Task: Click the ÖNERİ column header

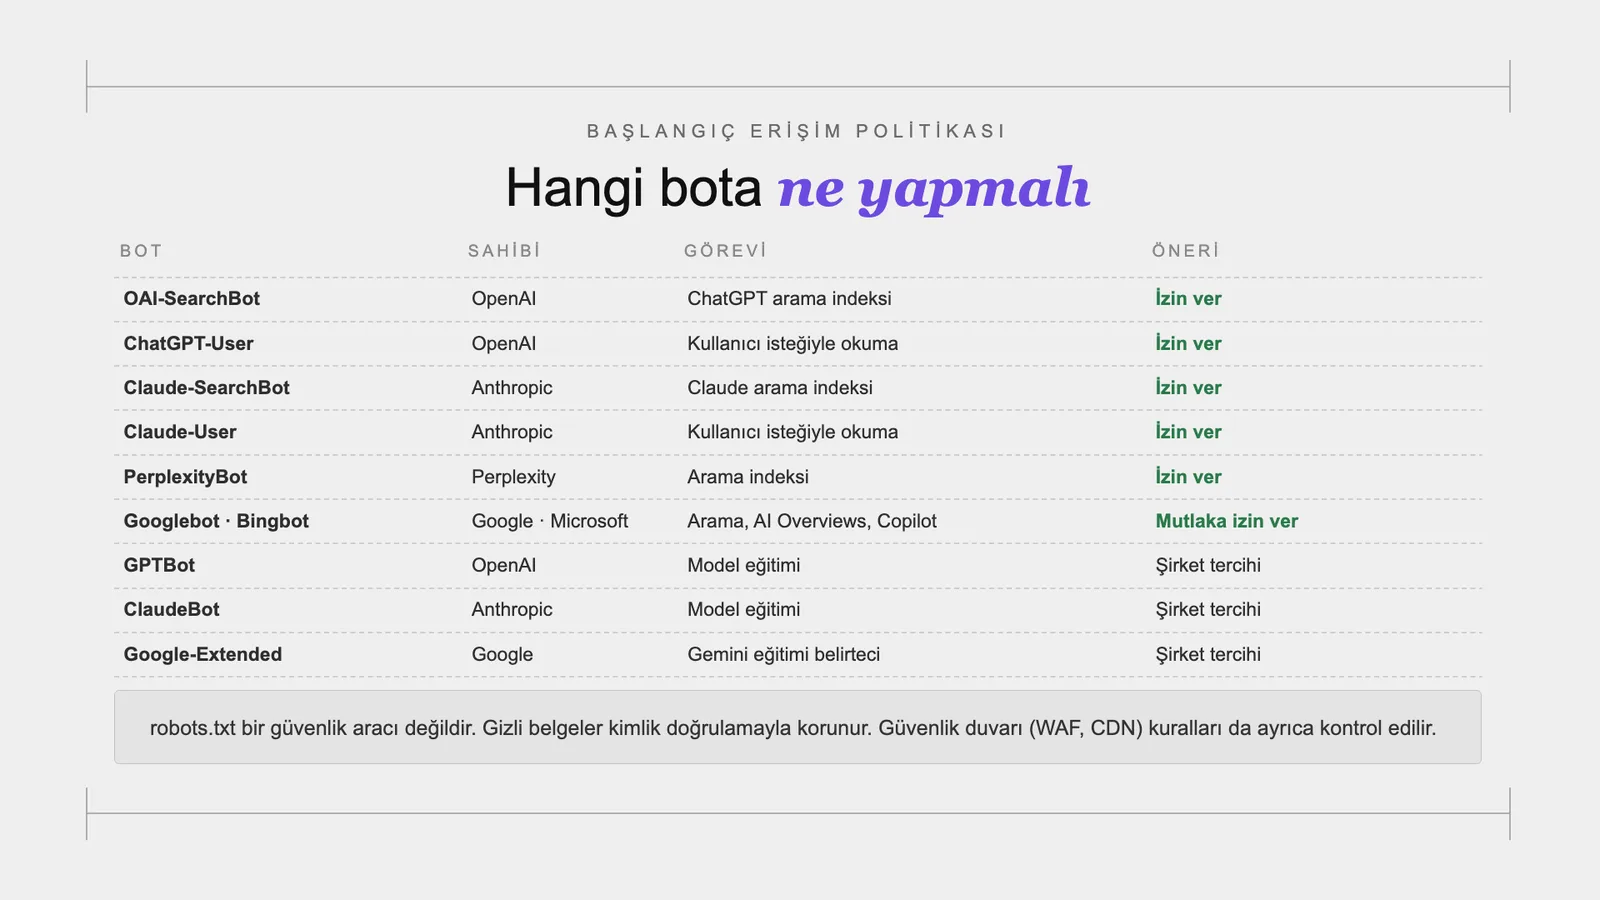Action: pos(1185,251)
